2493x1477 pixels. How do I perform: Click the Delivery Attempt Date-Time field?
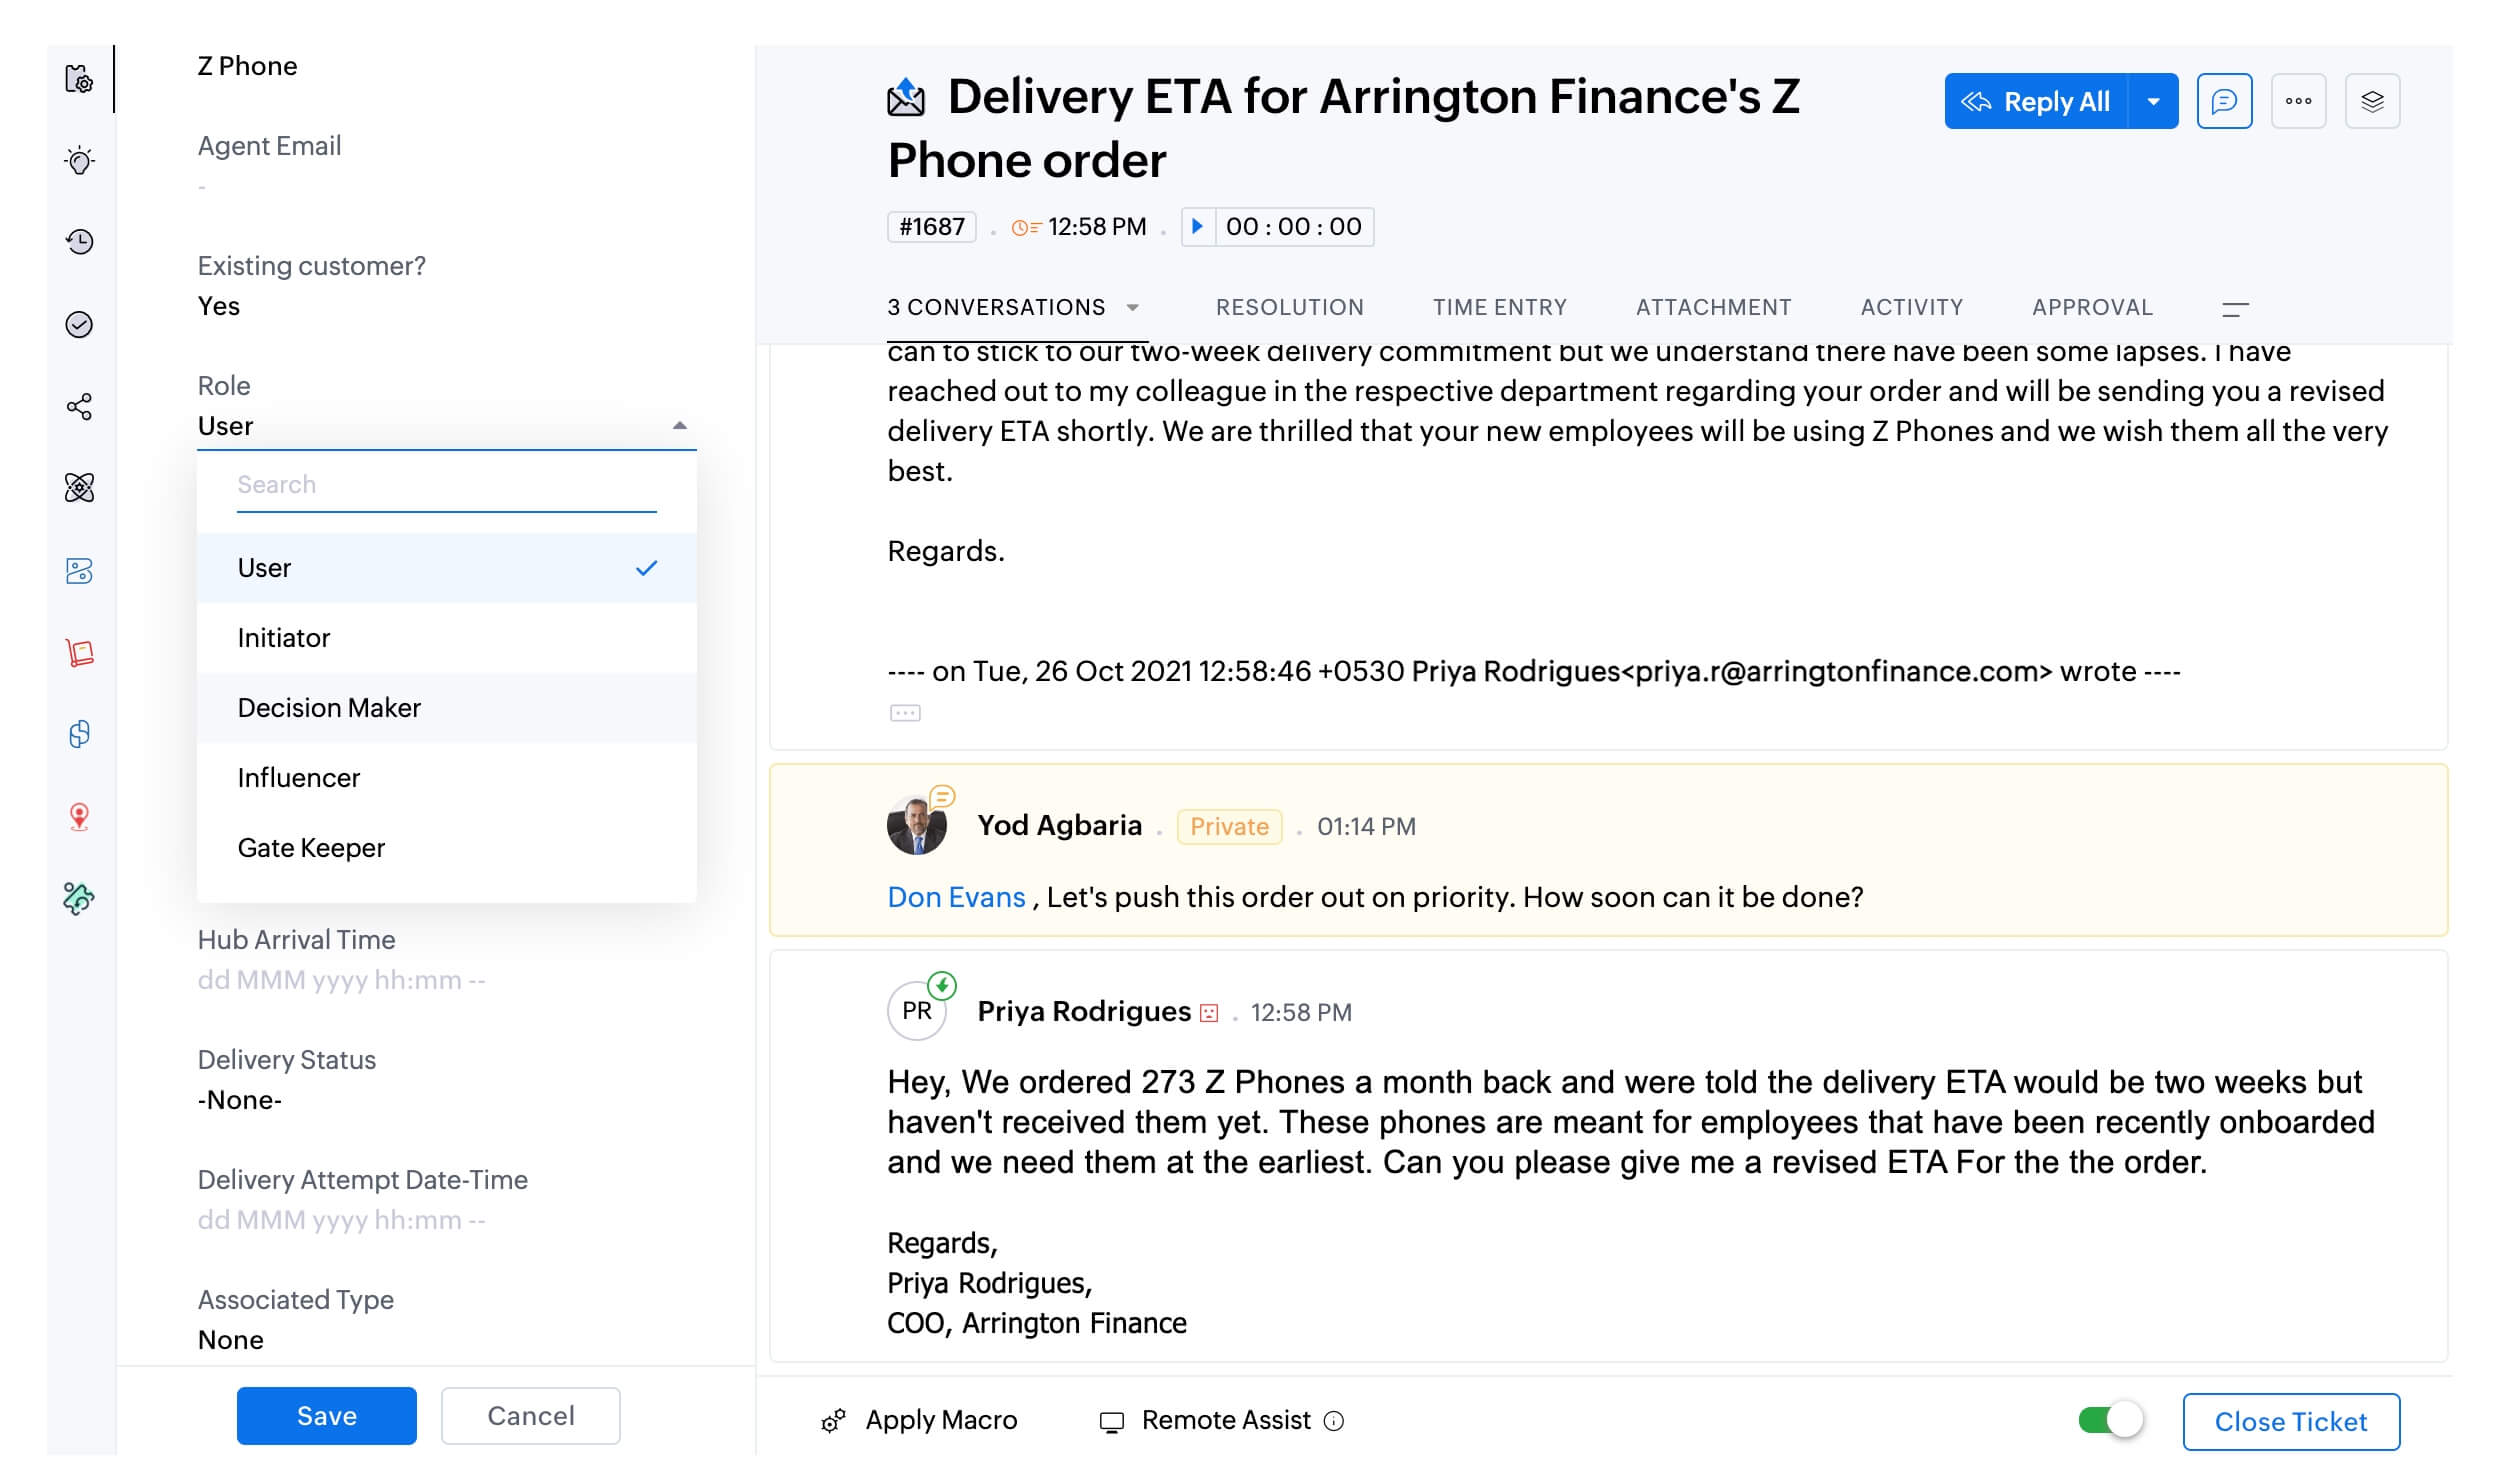[x=446, y=1220]
